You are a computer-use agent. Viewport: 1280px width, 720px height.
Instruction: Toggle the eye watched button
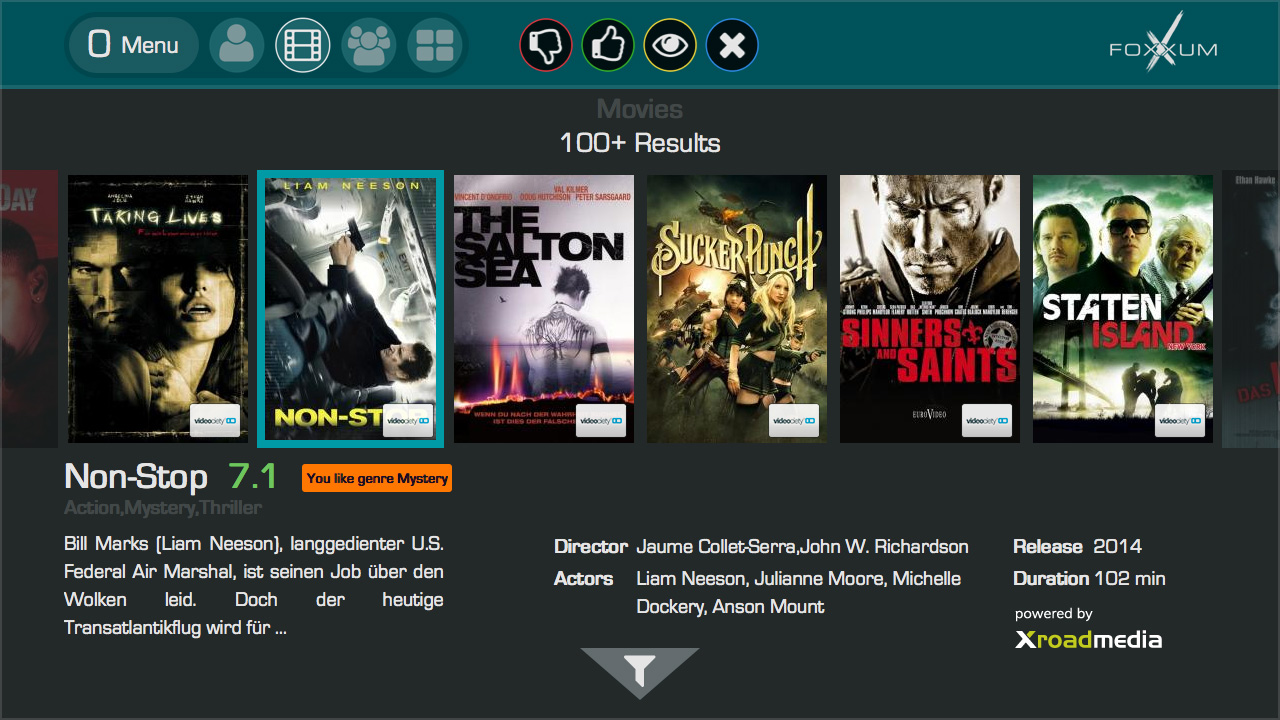(670, 45)
